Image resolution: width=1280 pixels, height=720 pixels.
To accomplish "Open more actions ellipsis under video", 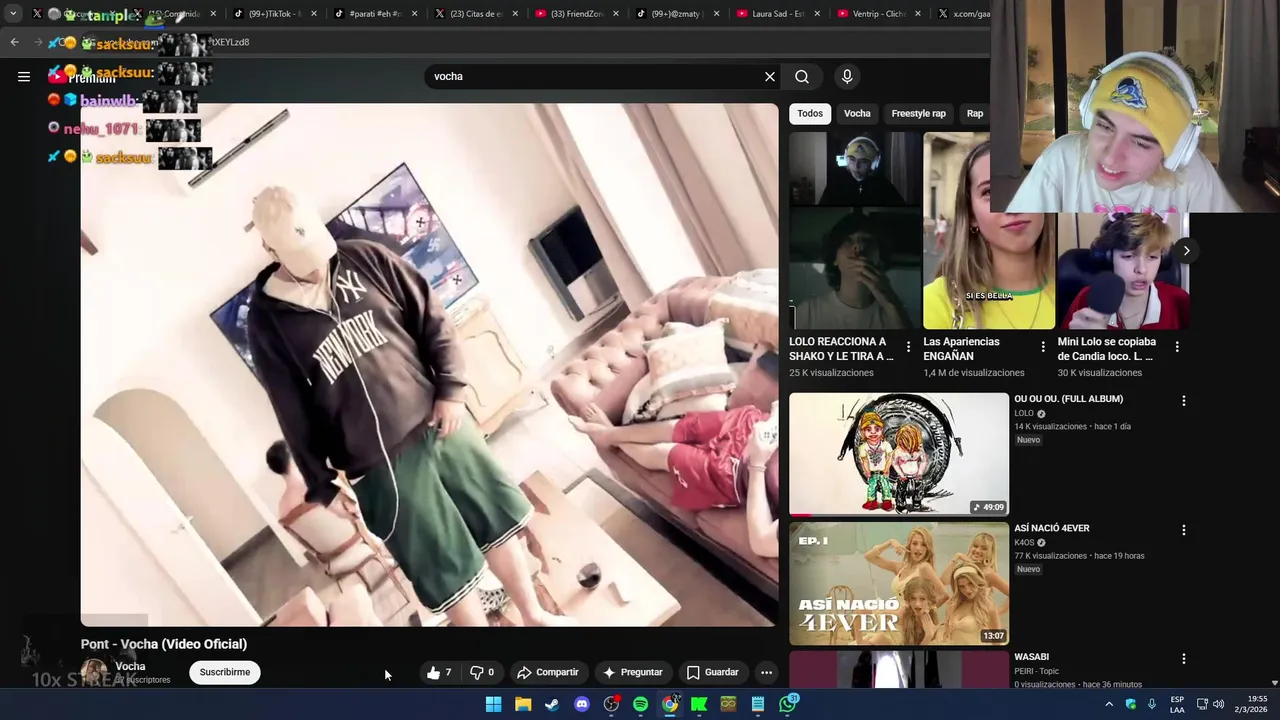I will 766,672.
